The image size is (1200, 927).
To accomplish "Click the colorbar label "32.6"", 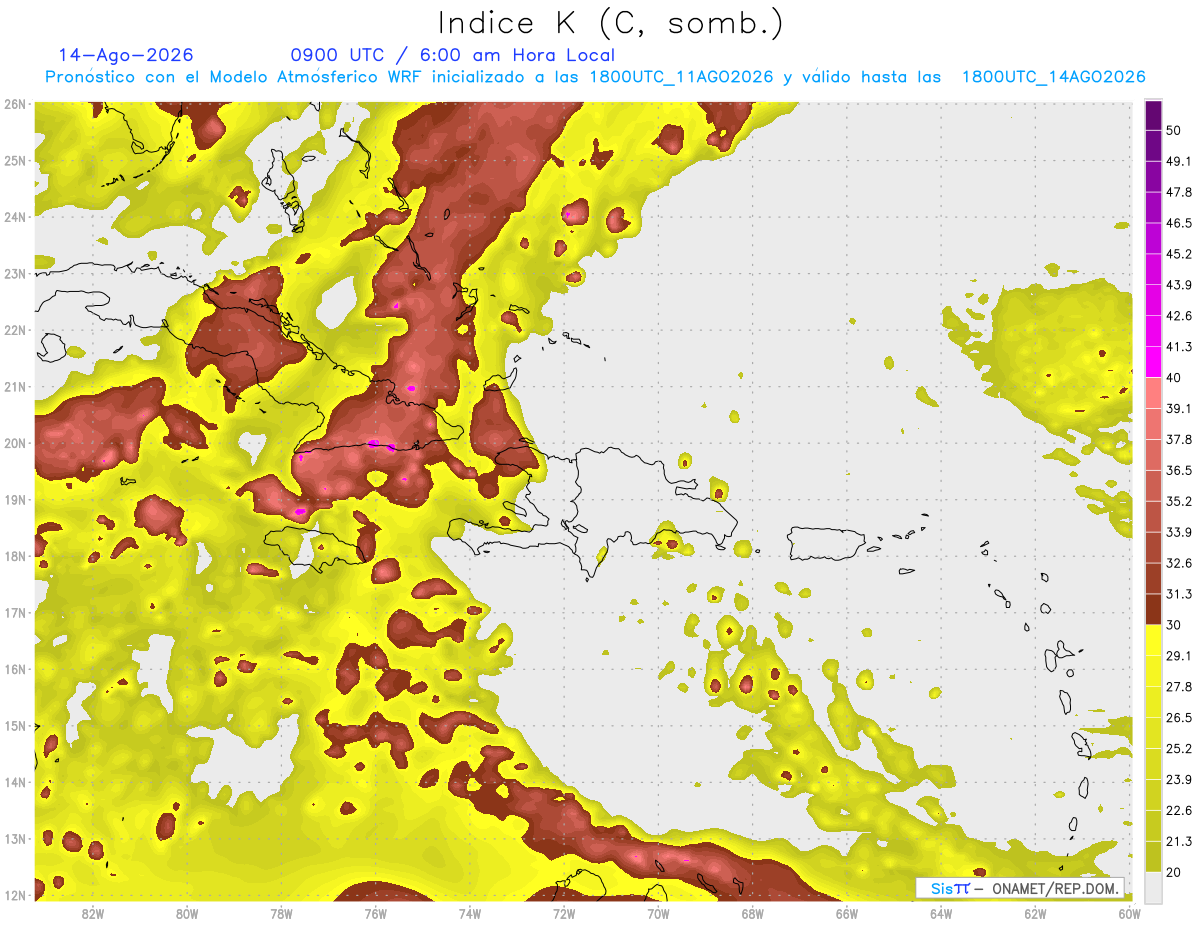I will coord(1179,563).
